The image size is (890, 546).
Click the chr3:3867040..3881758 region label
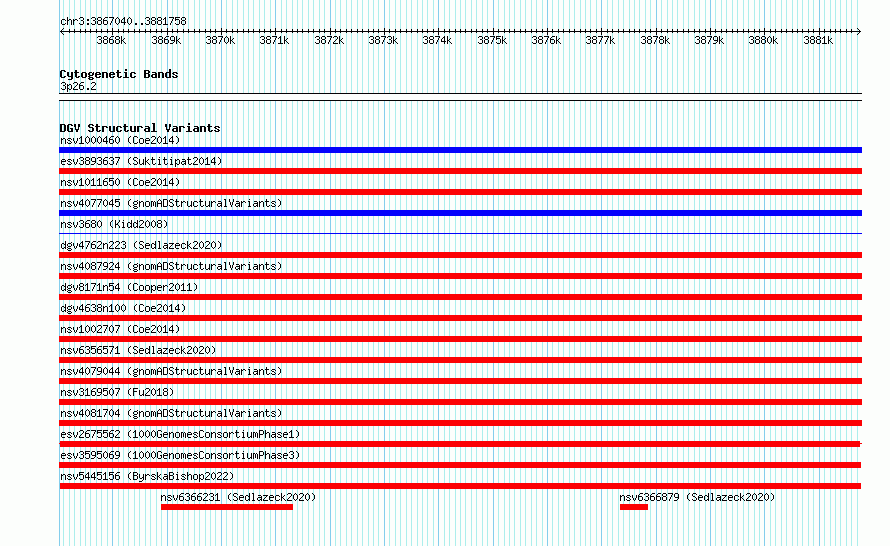click(123, 21)
